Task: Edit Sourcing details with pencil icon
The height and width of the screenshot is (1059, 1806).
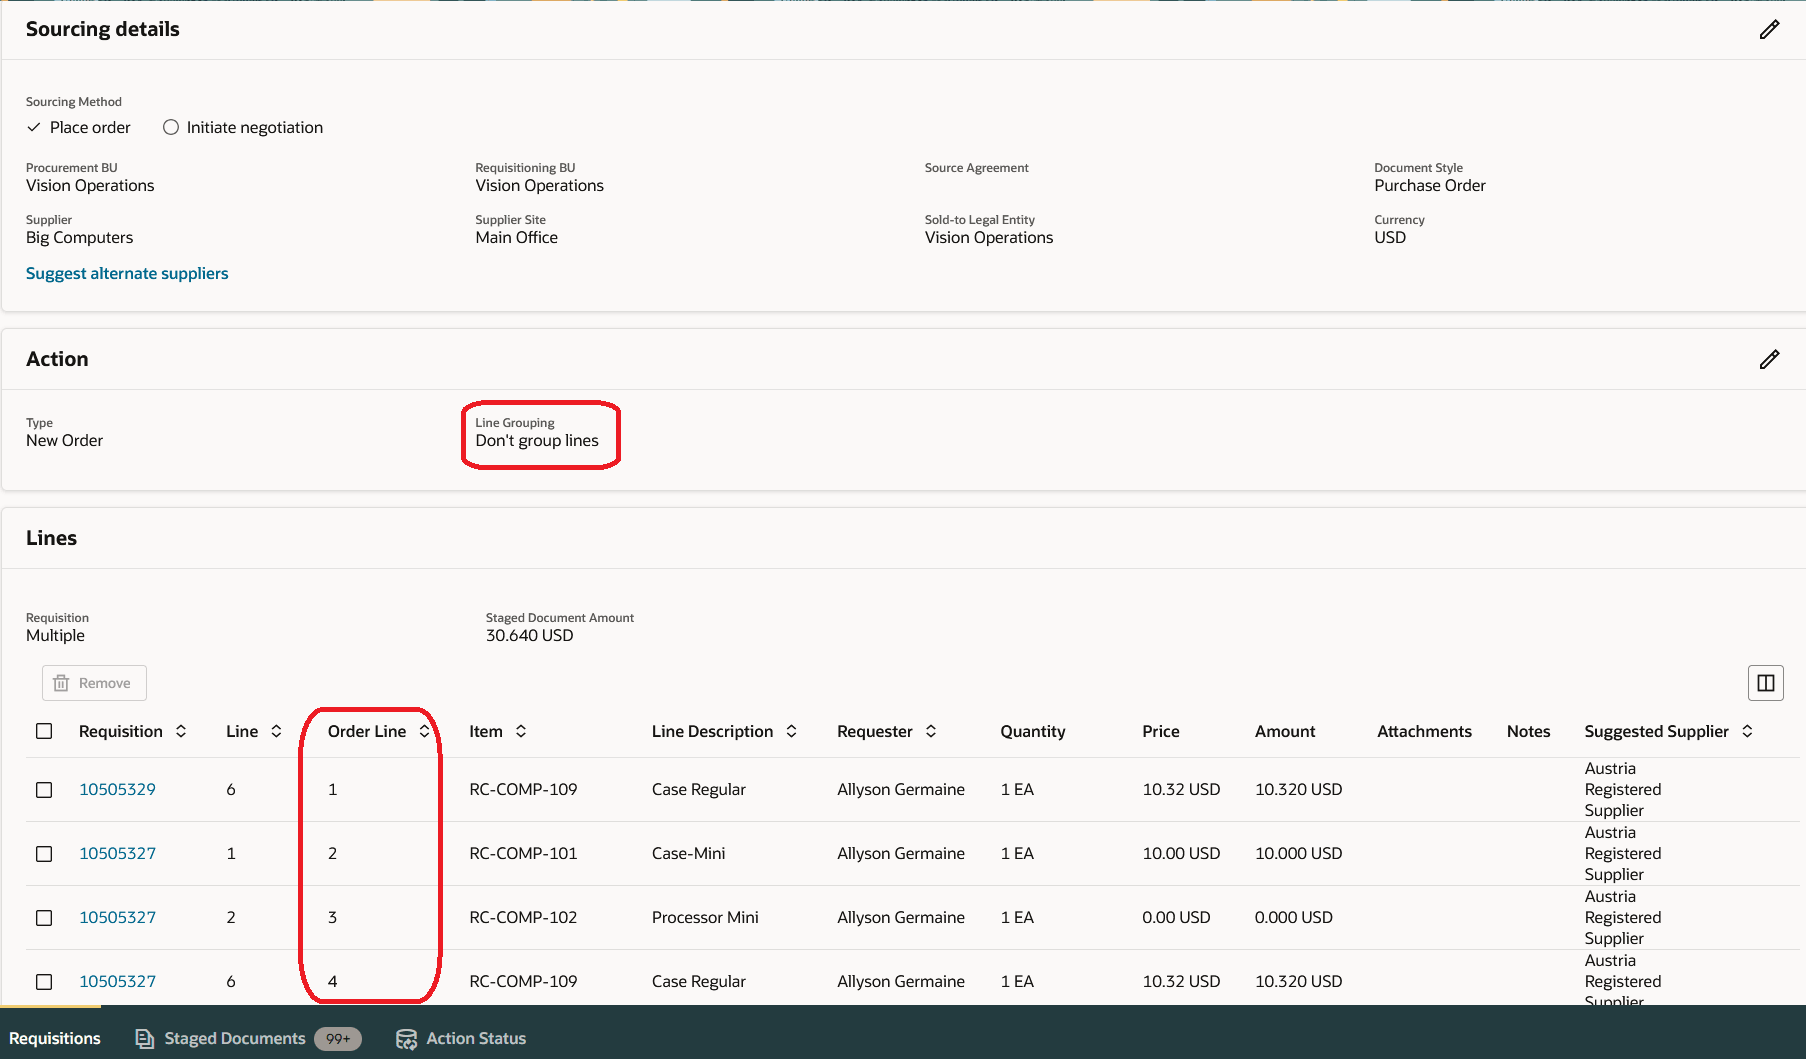Action: pyautogui.click(x=1769, y=30)
